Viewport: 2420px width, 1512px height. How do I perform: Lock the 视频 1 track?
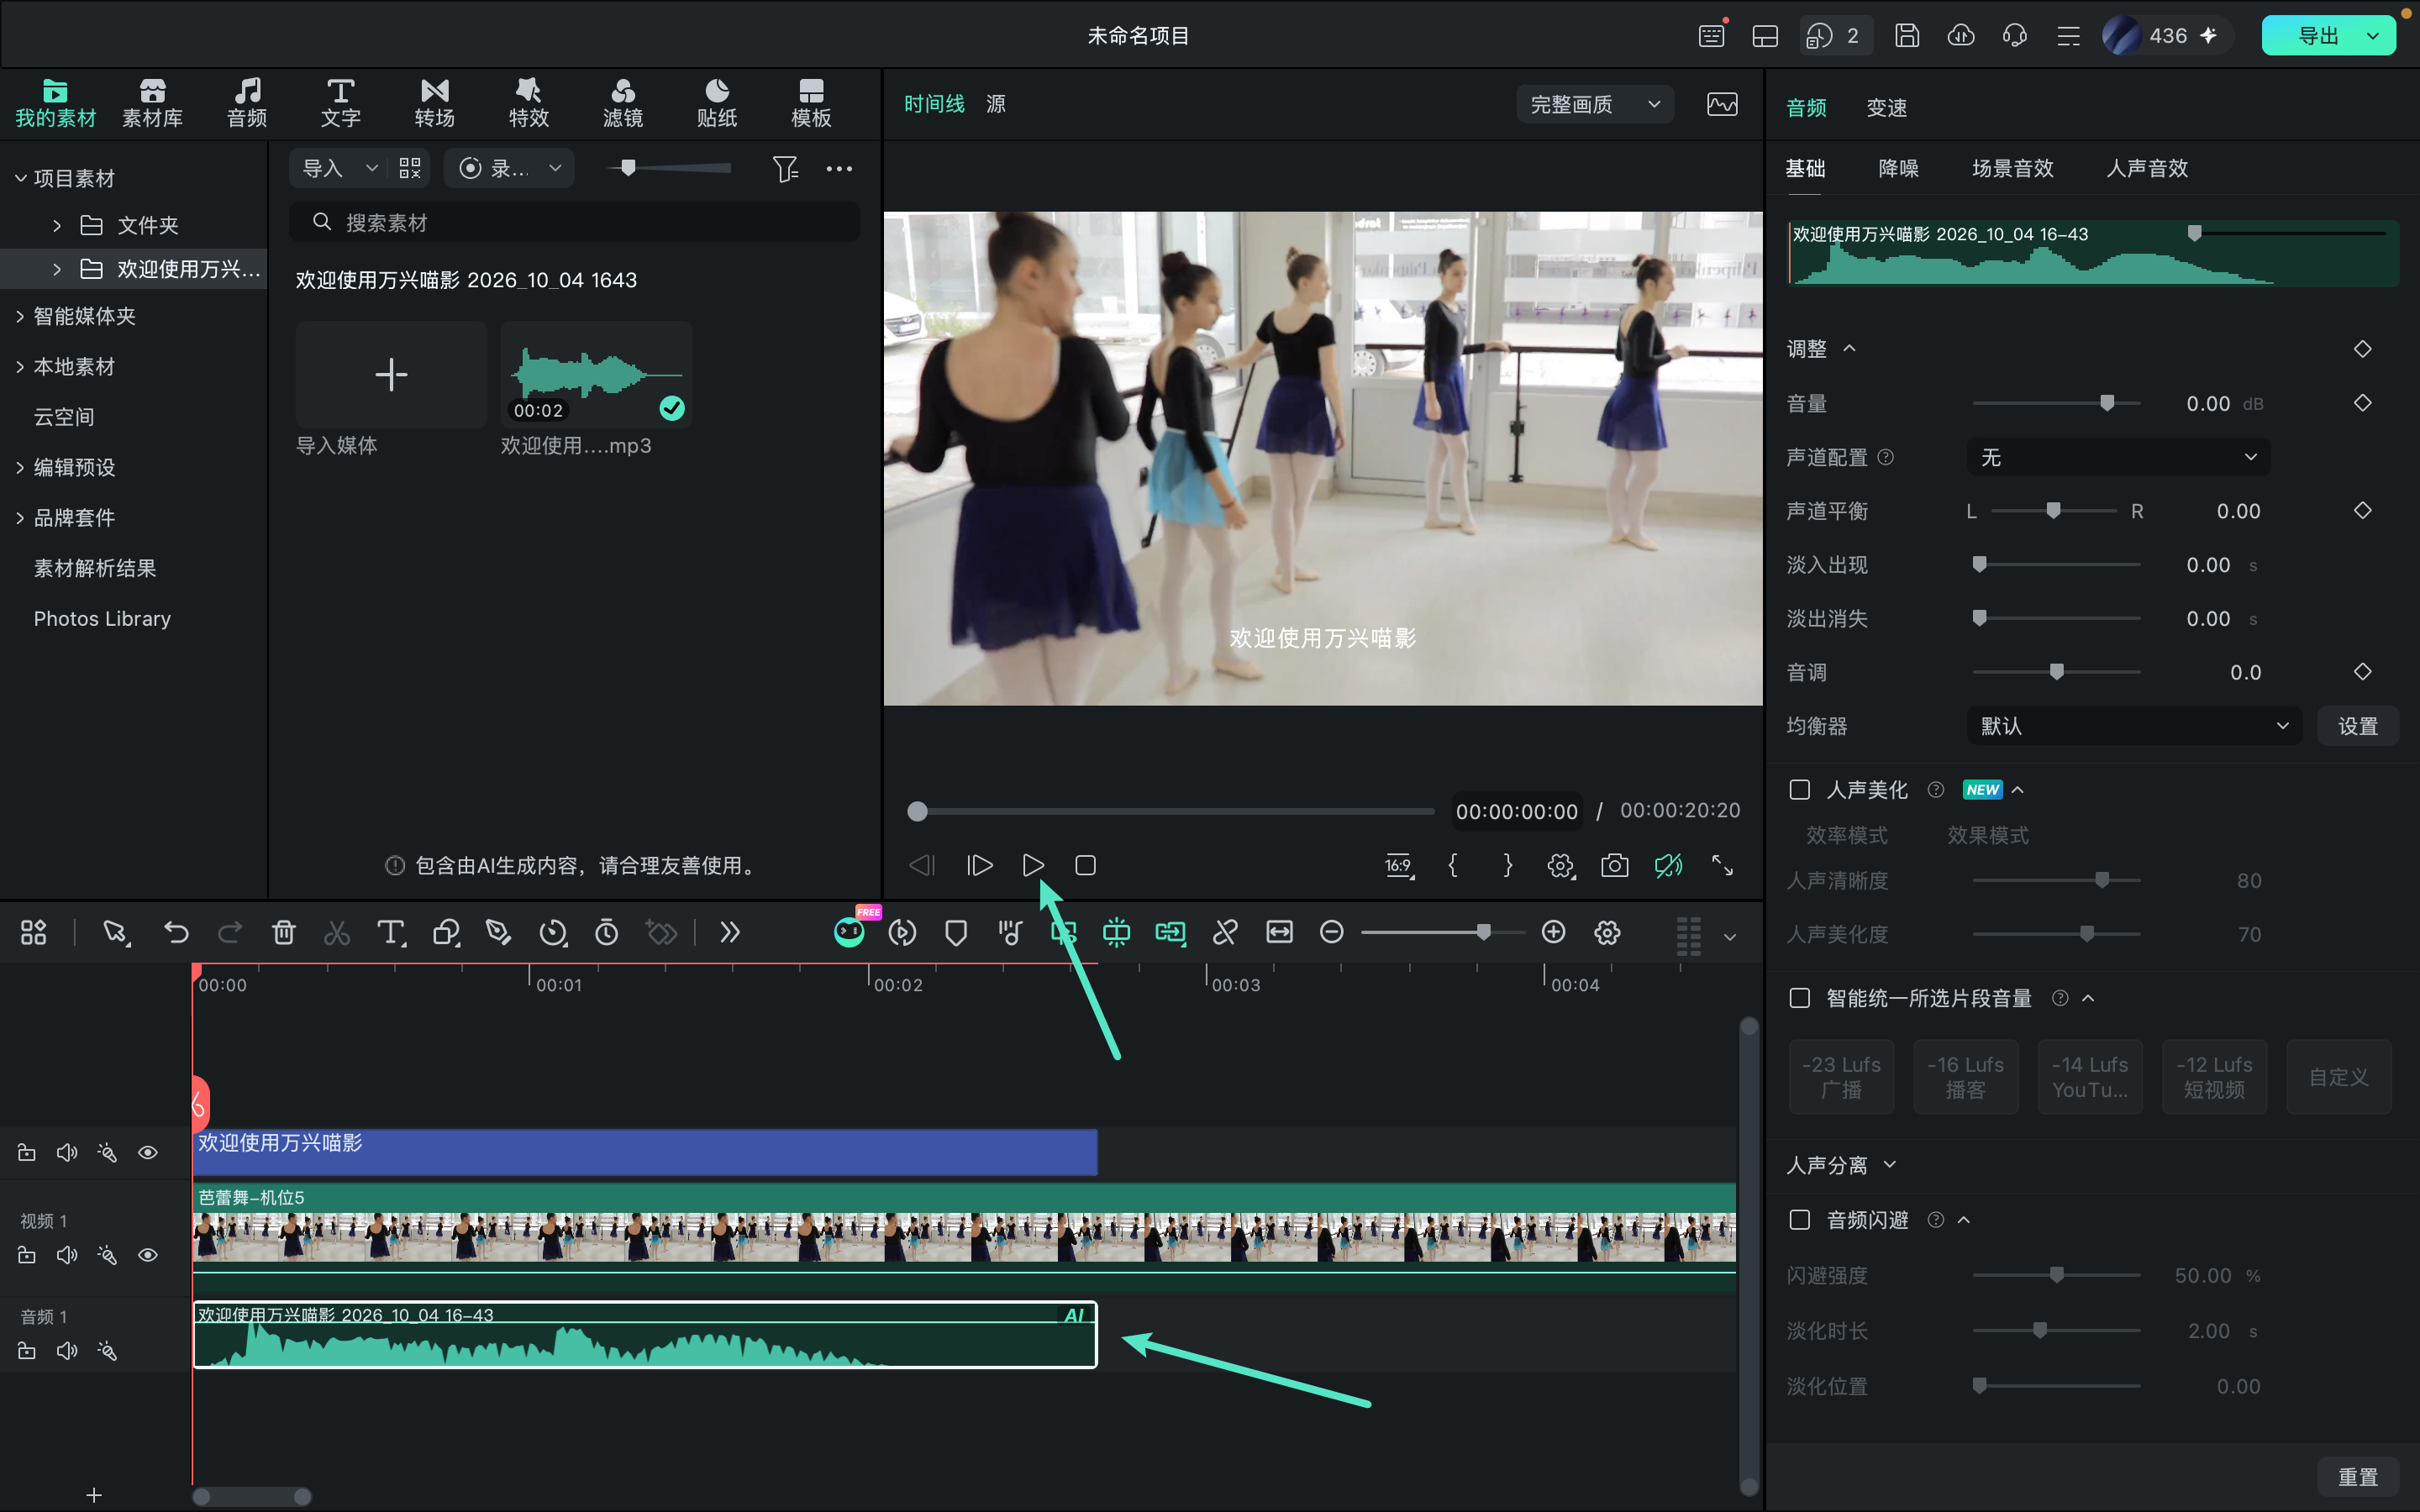[27, 1255]
